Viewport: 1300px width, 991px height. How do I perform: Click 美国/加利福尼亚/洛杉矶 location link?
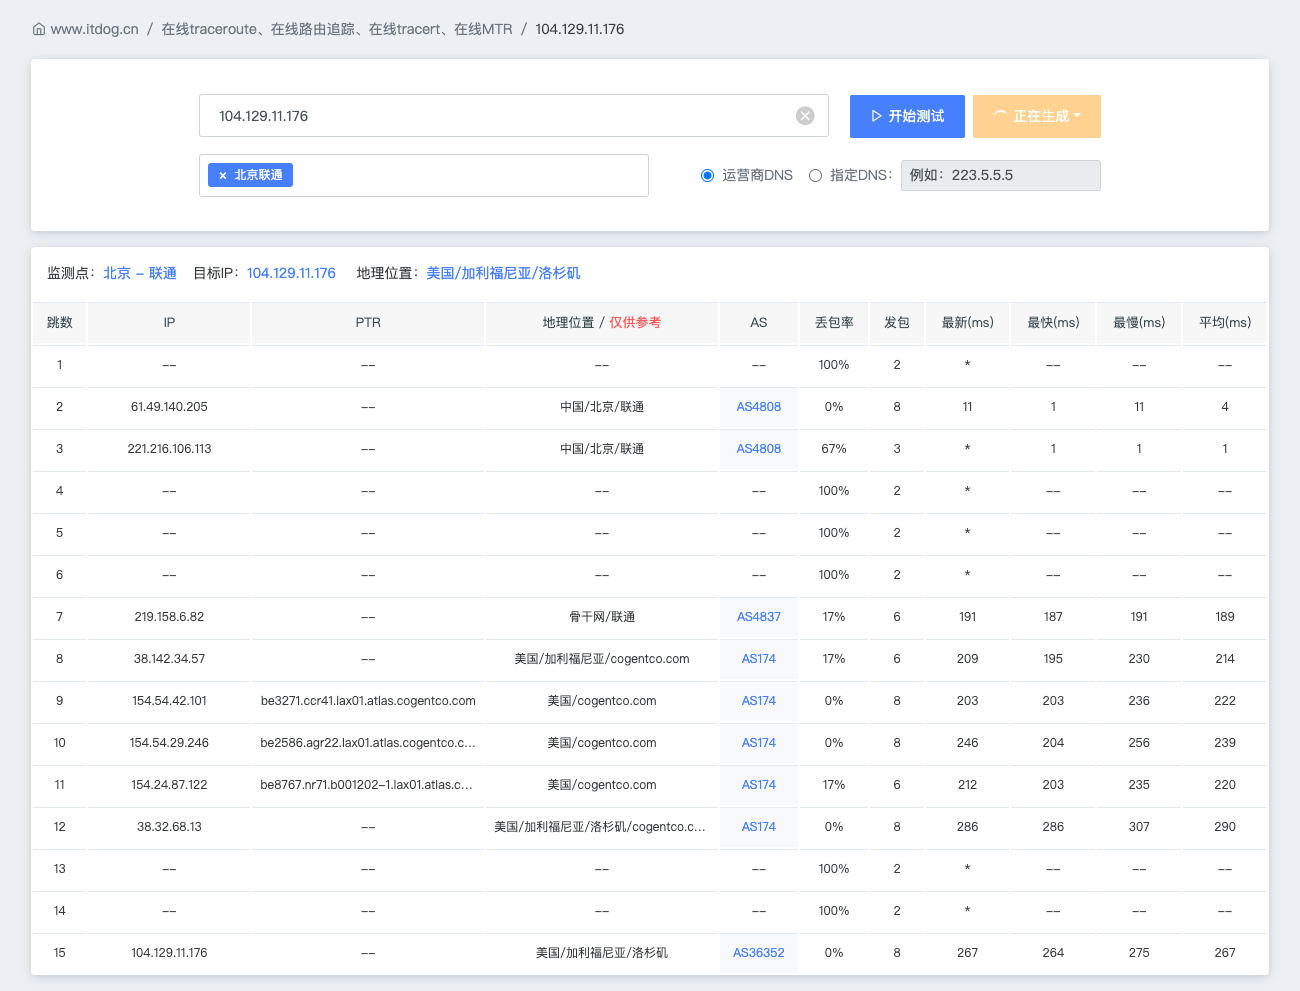pyautogui.click(x=503, y=273)
